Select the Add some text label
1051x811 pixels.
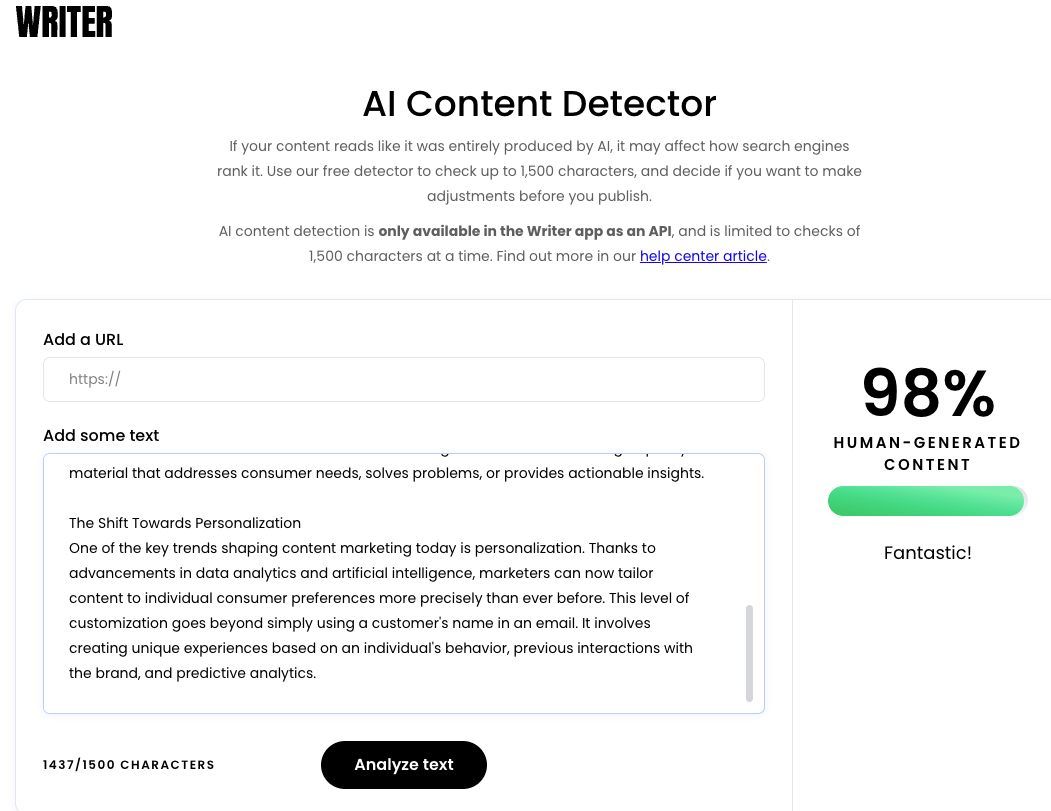pos(101,435)
